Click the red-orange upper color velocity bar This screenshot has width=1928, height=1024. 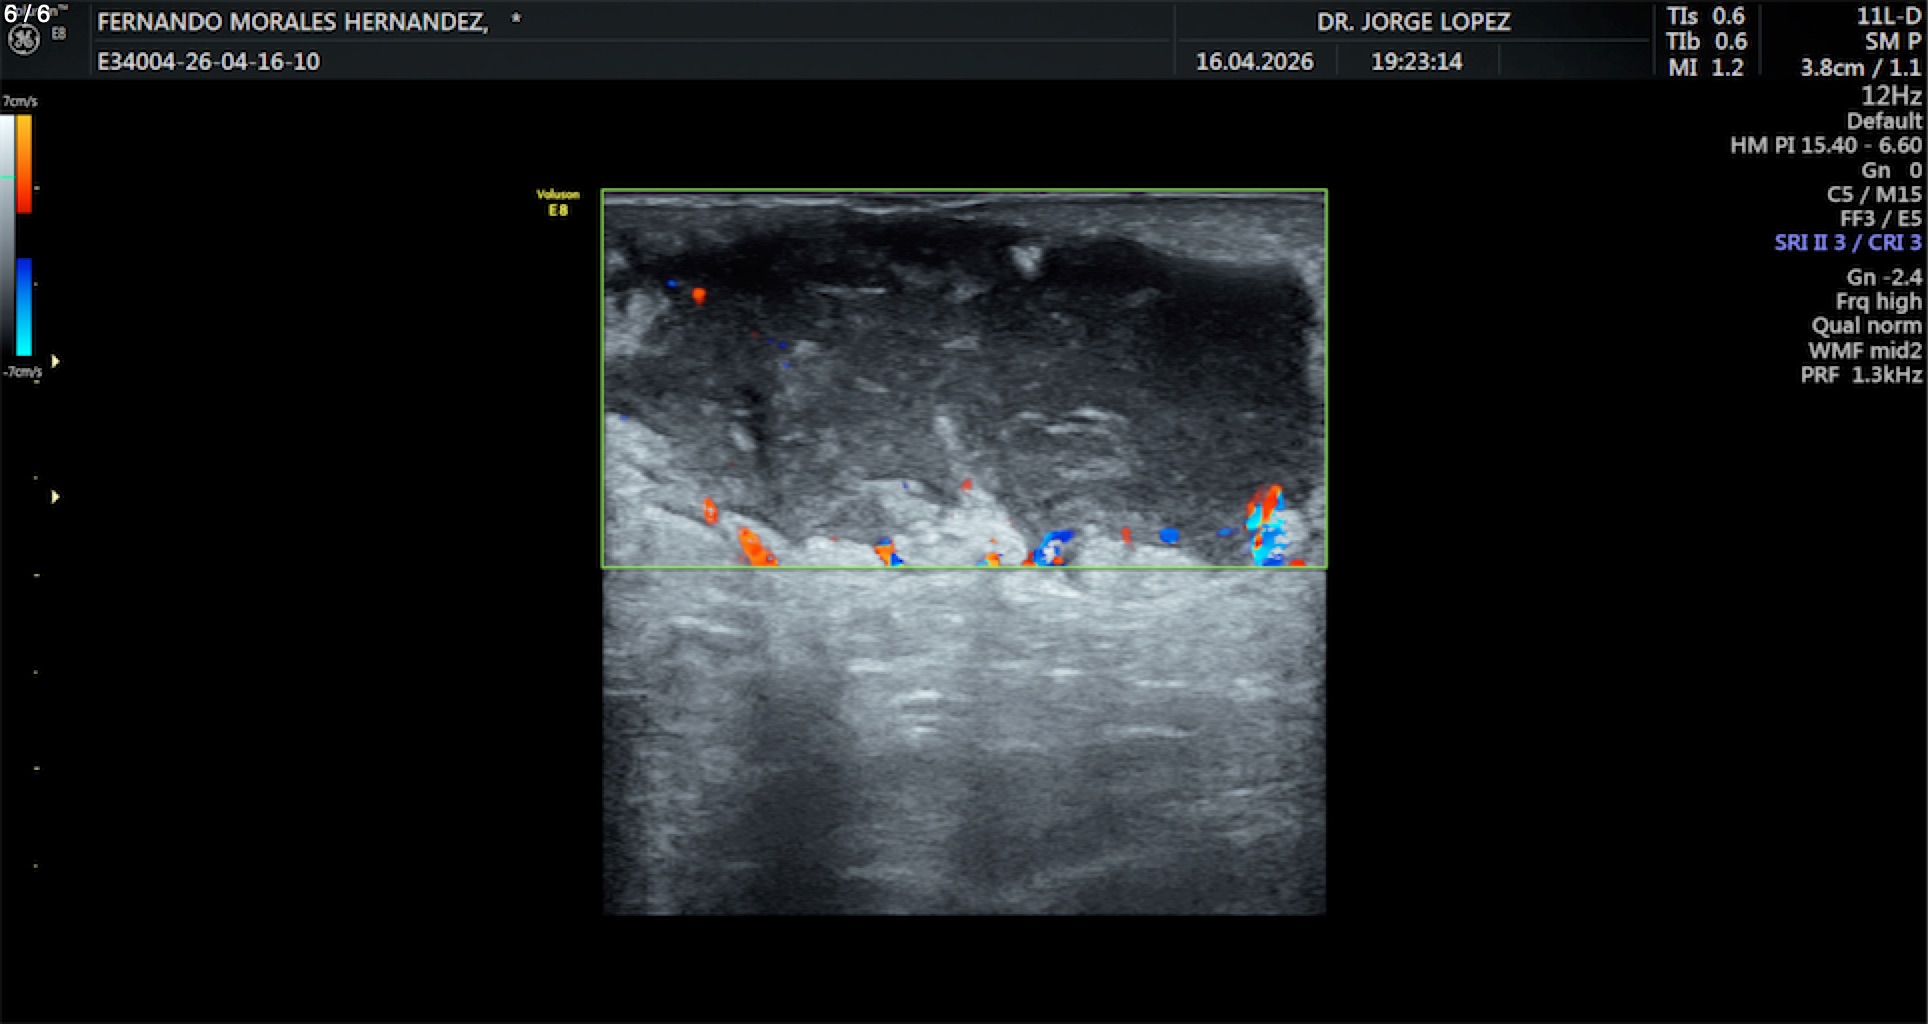pos(24,163)
